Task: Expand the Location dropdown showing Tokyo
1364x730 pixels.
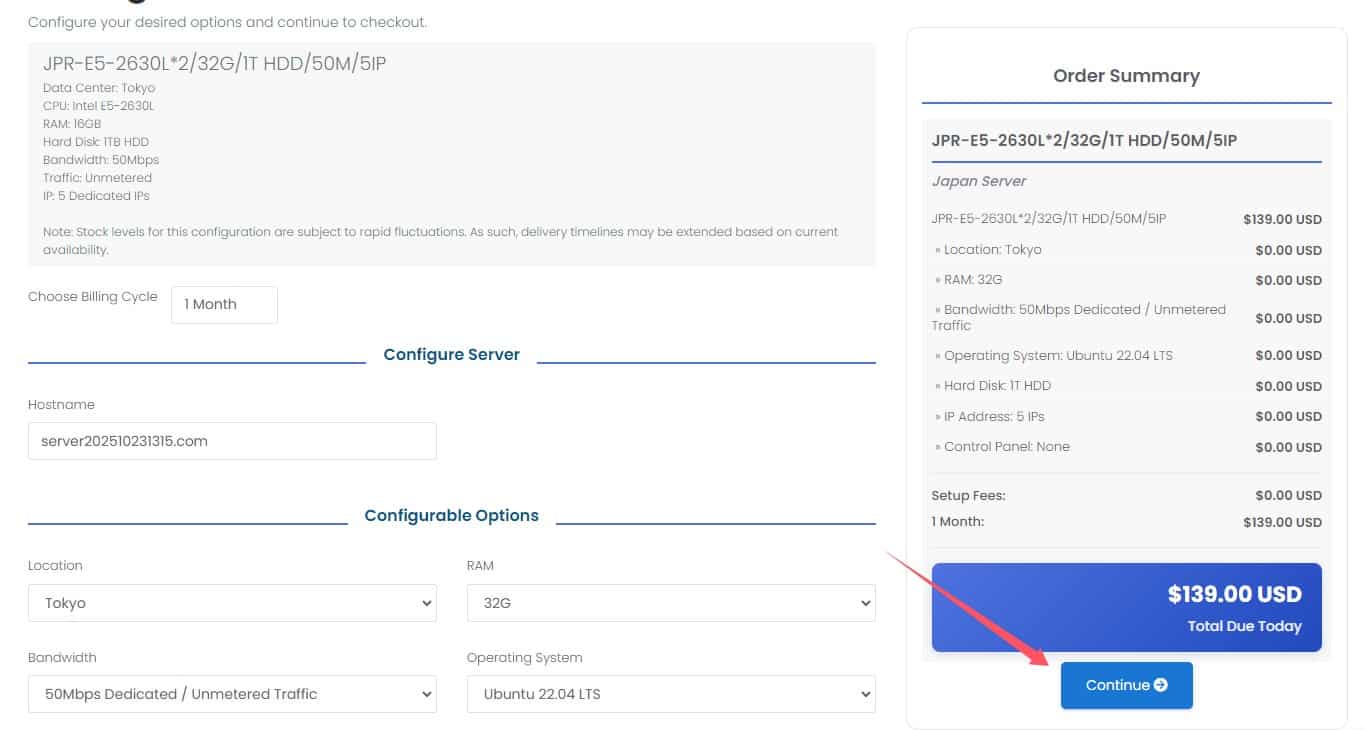Action: [x=232, y=603]
